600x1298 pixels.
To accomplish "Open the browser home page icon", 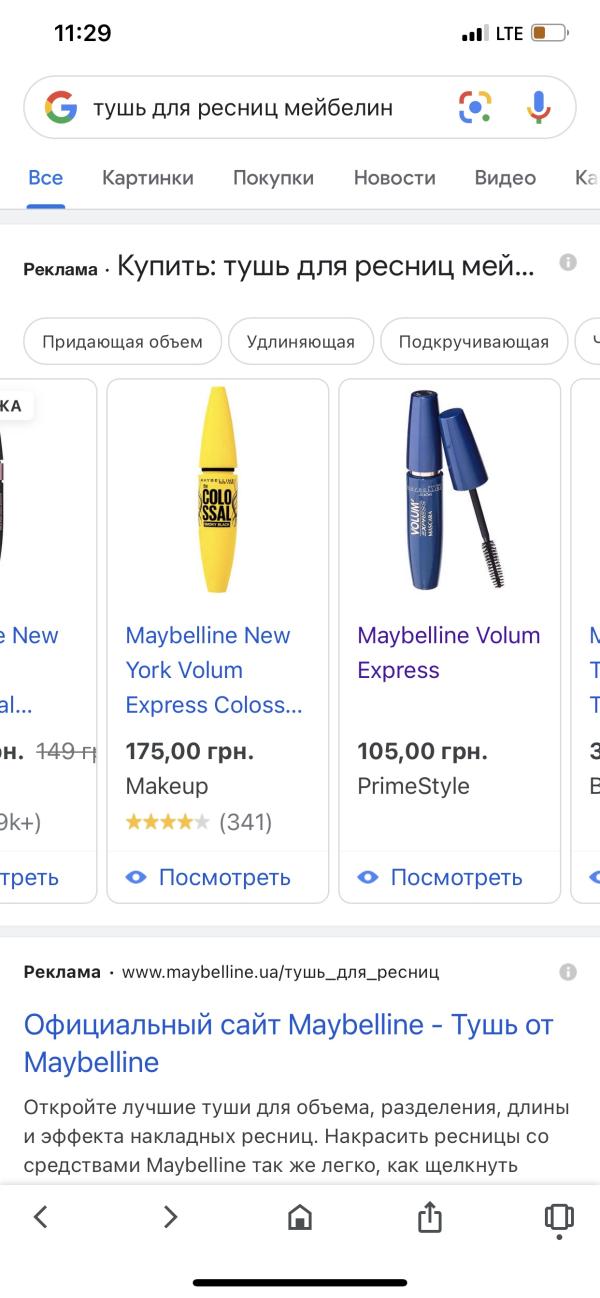I will pos(299,1216).
